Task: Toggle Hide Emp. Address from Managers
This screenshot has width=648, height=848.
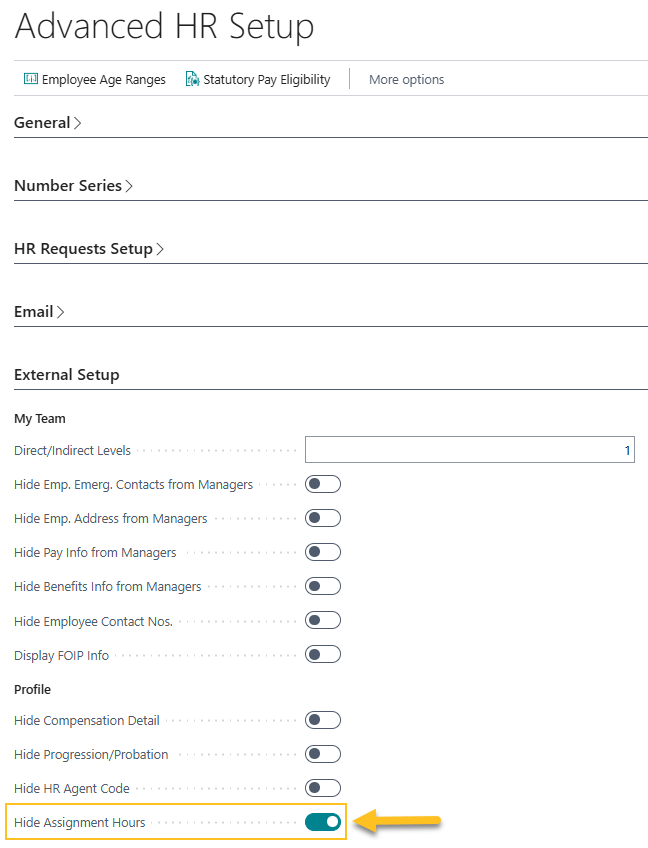Action: coord(322,517)
